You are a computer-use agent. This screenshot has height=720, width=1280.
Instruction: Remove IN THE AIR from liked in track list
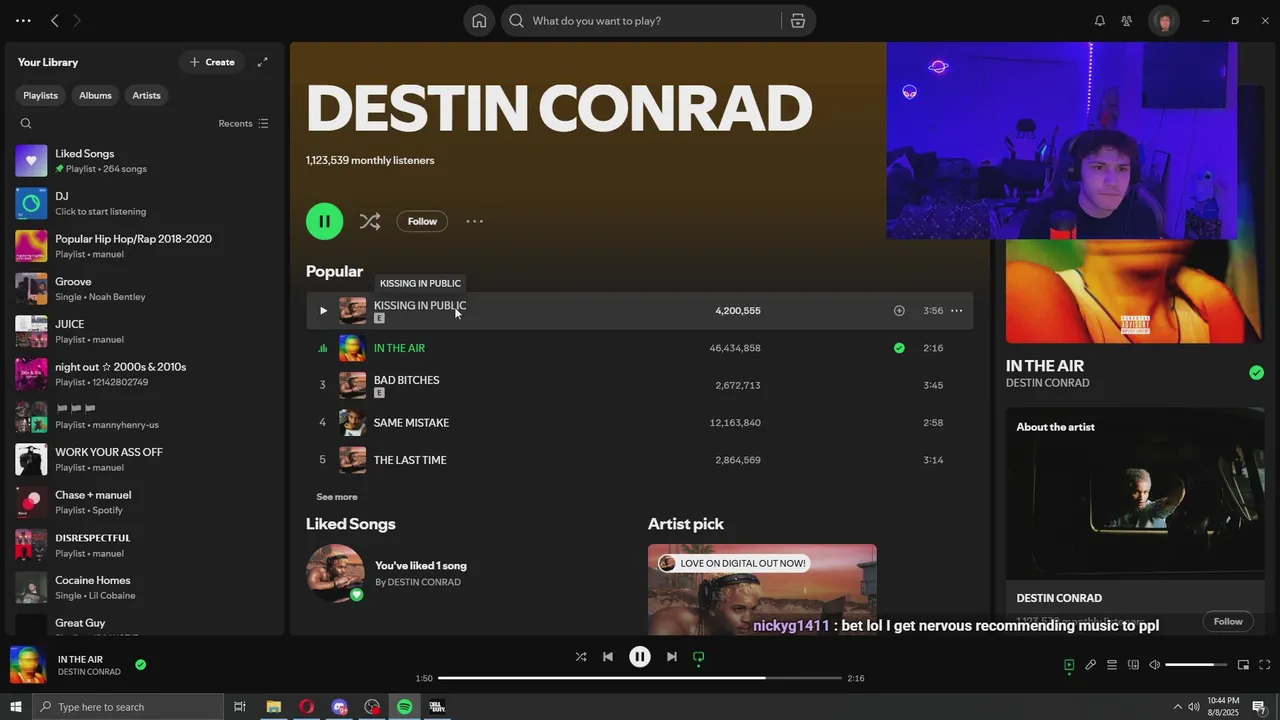coord(899,348)
